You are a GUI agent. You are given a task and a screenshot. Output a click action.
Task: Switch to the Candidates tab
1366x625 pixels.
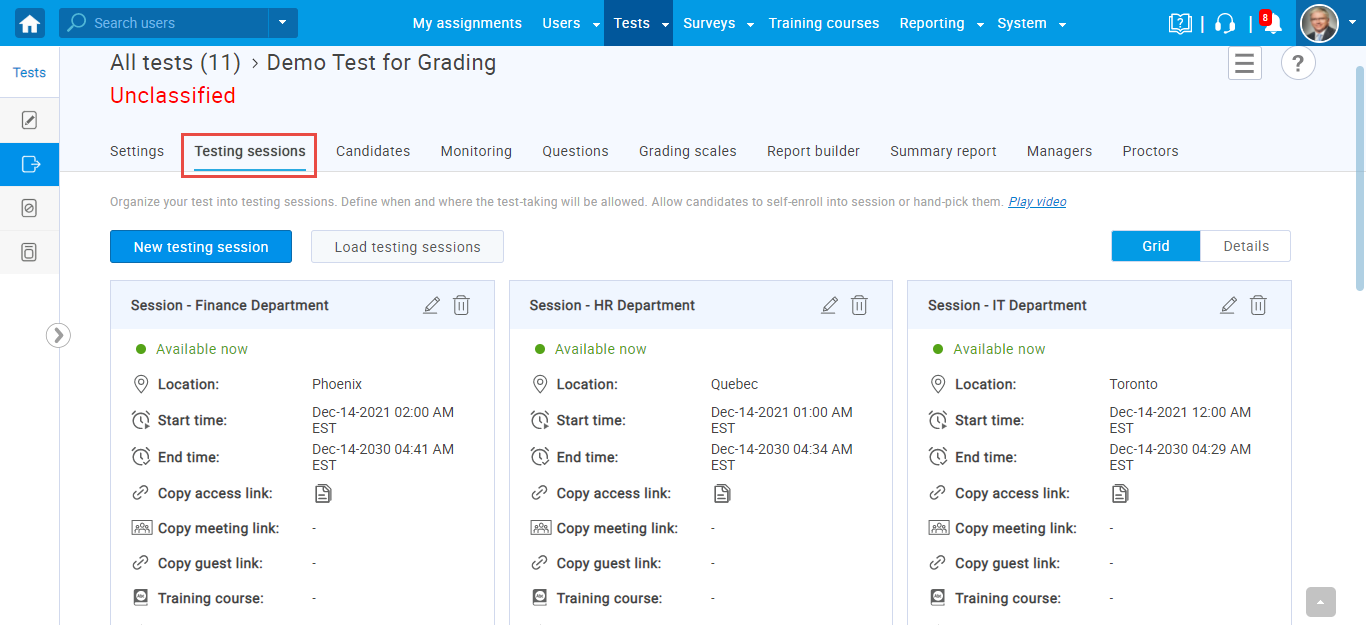pos(373,151)
